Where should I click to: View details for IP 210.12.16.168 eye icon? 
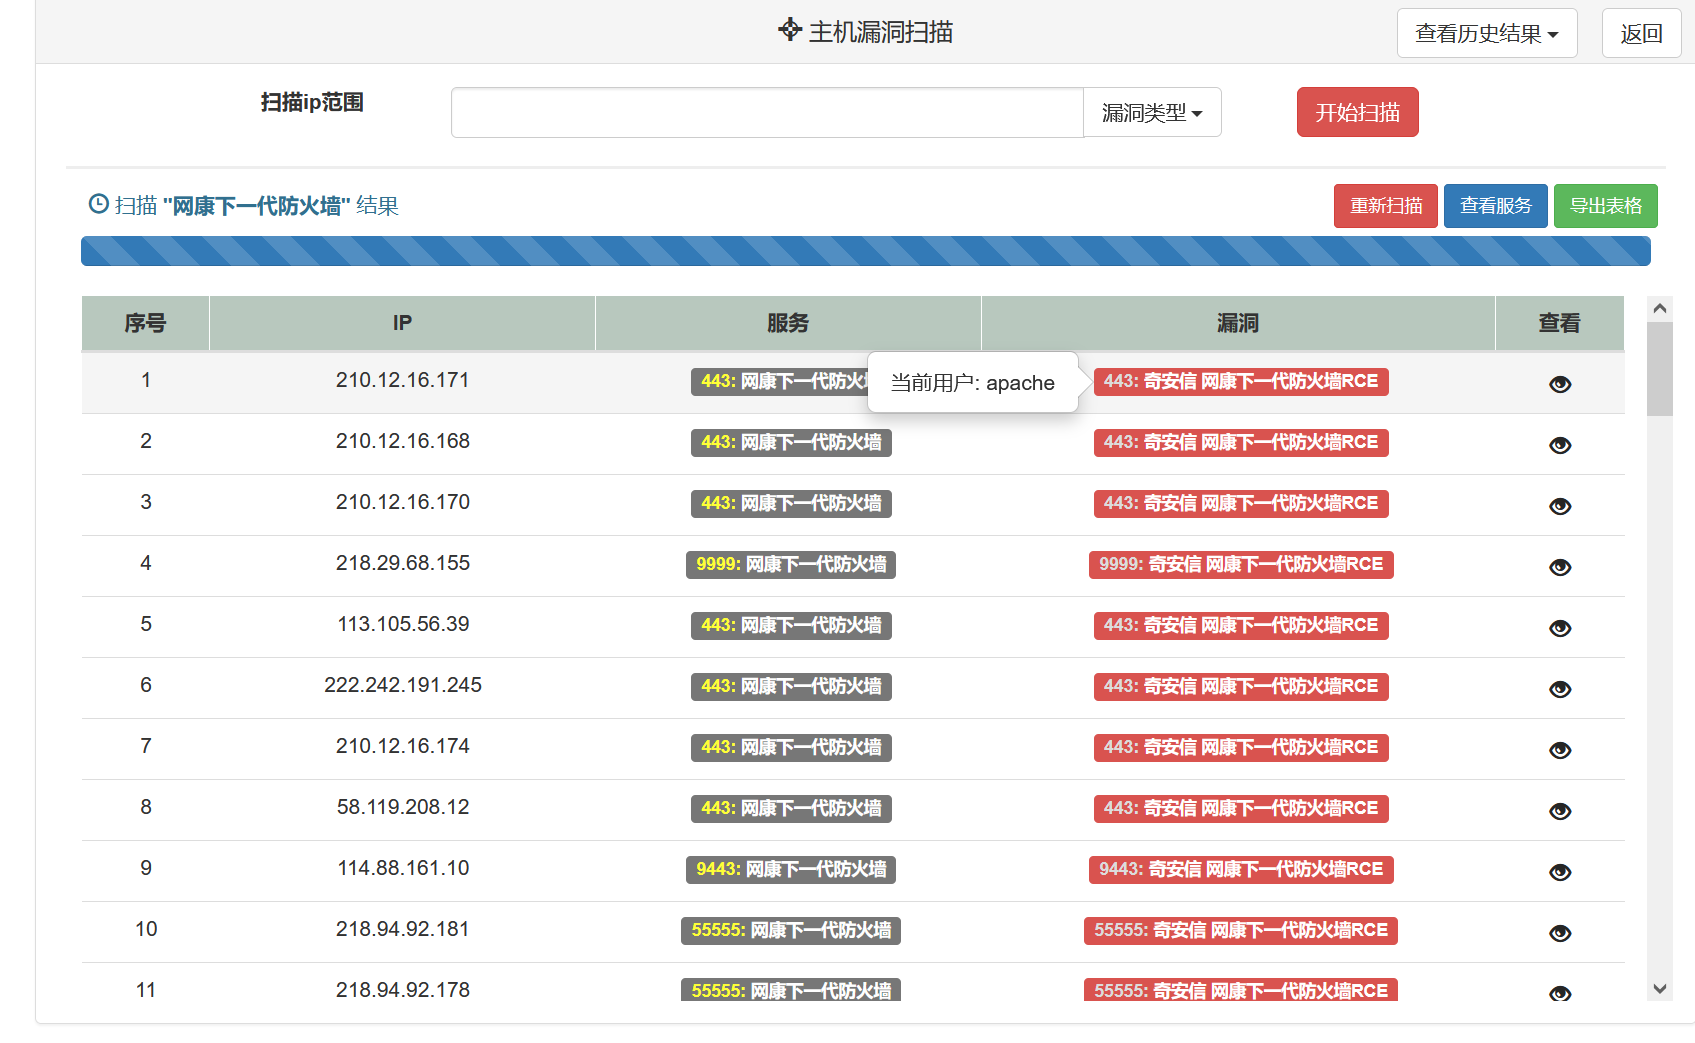click(1560, 445)
